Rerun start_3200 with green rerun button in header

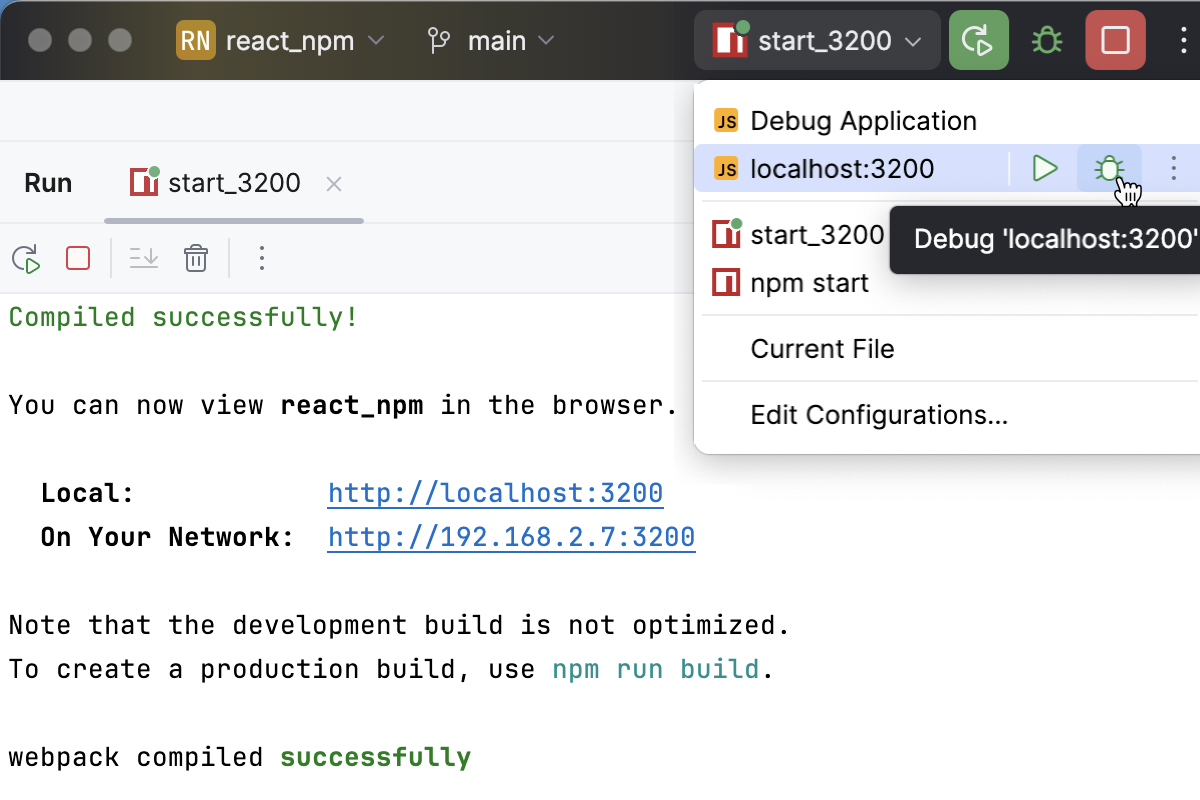click(x=978, y=40)
